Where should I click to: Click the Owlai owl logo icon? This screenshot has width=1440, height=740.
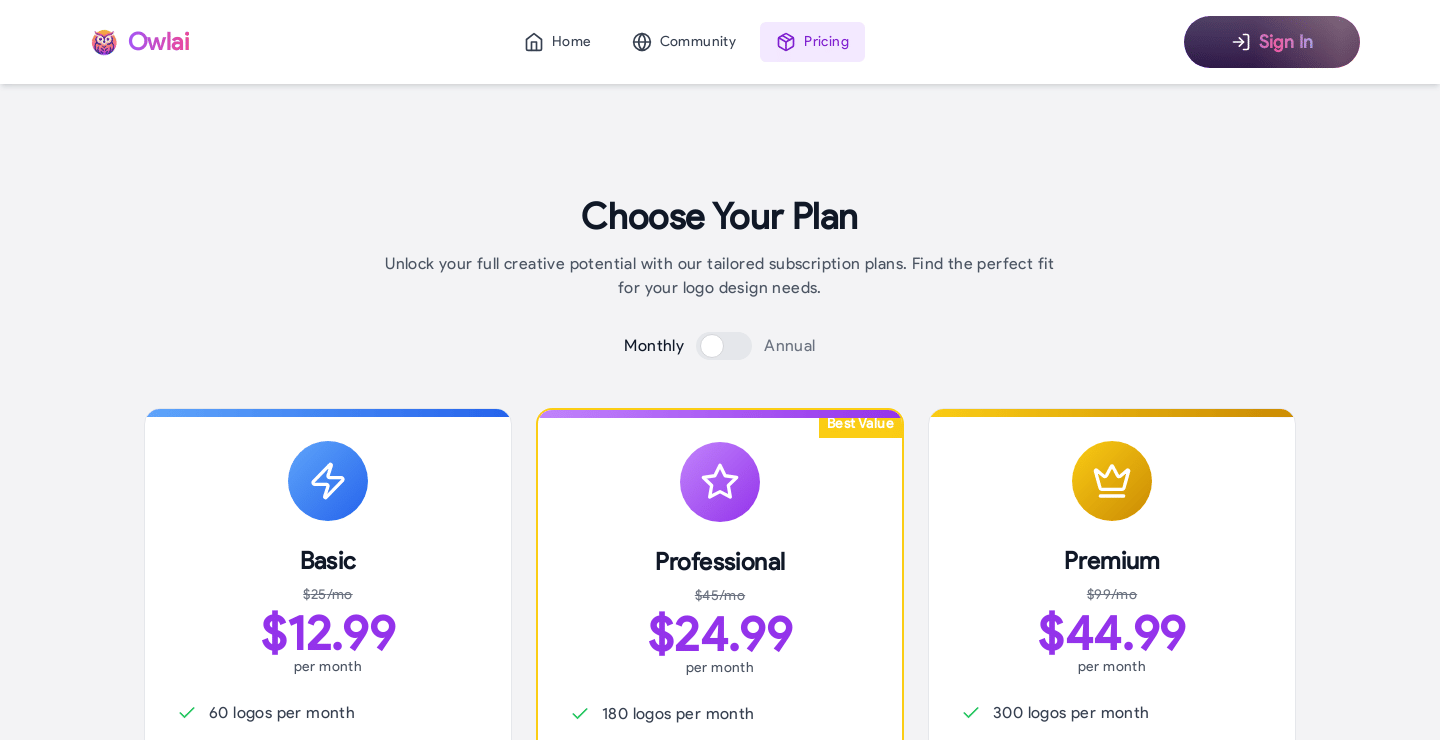click(x=104, y=42)
